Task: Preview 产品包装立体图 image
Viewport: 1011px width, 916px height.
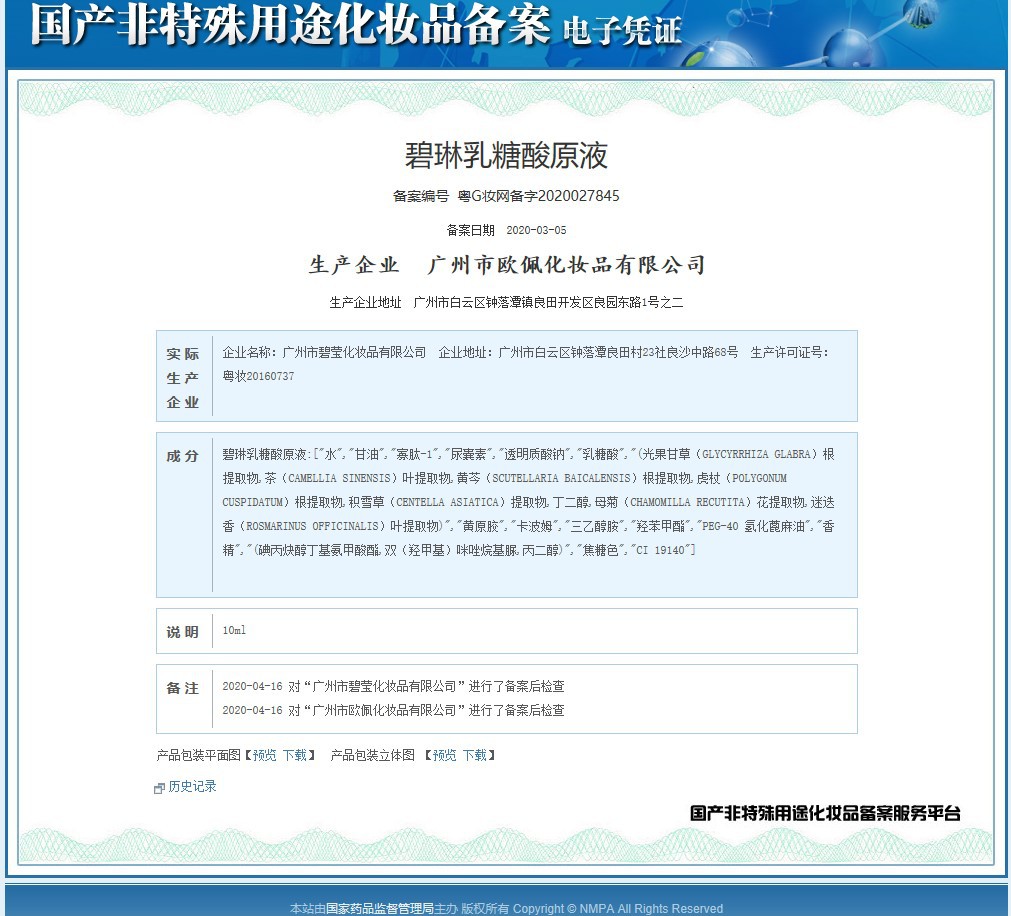Action: click(x=444, y=755)
